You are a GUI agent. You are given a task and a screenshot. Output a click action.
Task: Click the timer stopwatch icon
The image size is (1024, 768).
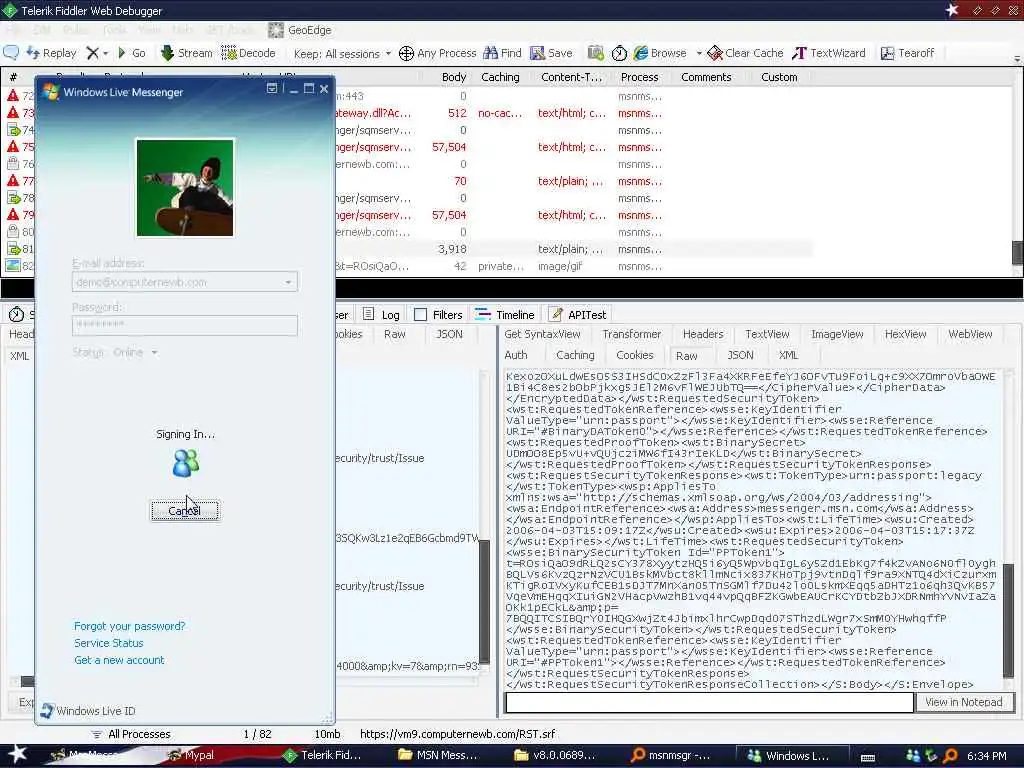point(618,53)
